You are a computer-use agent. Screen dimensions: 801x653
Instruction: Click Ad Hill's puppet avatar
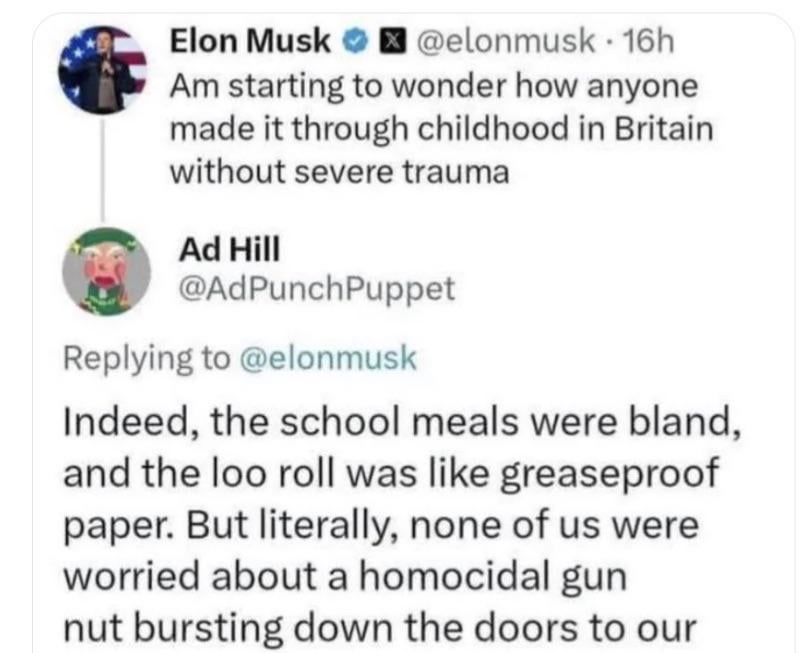[x=107, y=269]
